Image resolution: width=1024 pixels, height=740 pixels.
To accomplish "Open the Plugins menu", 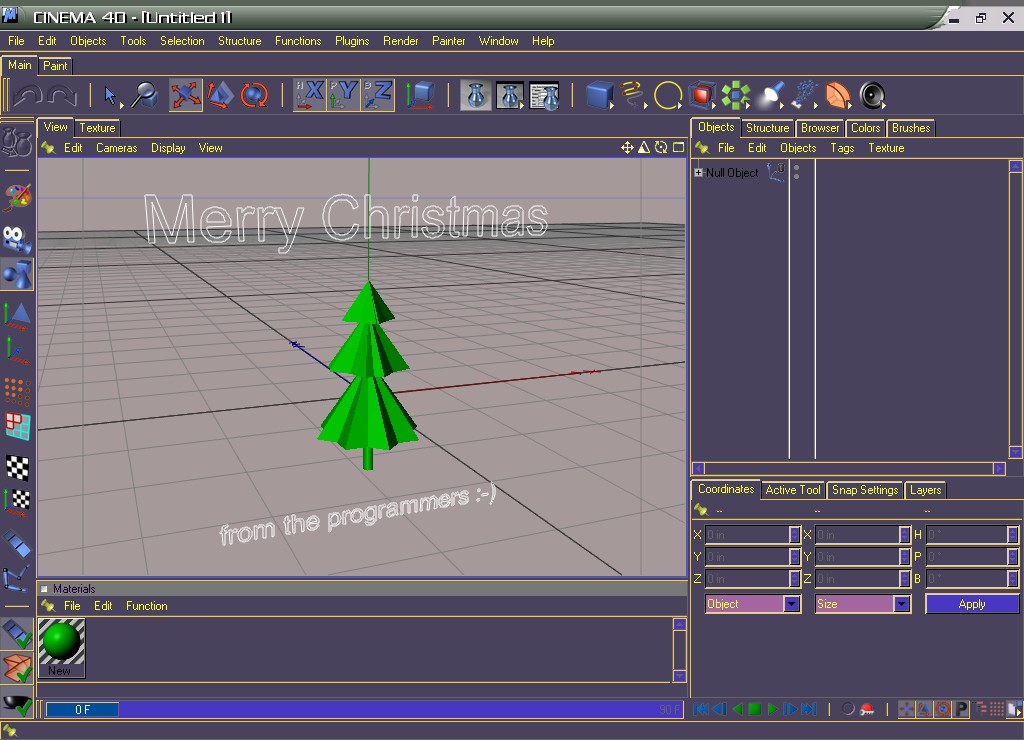I will pos(352,41).
